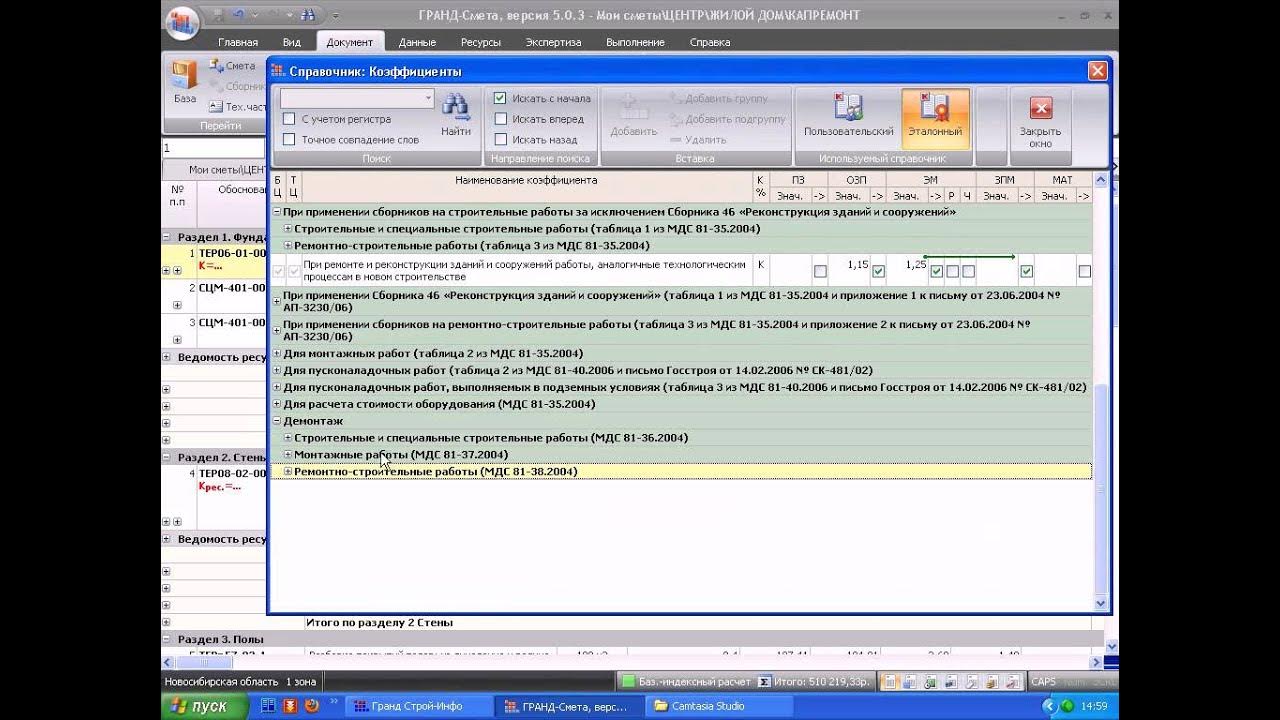The image size is (1280, 720).
Task: Click the ГРАНД-Смета taskbar button
Action: coord(568,706)
